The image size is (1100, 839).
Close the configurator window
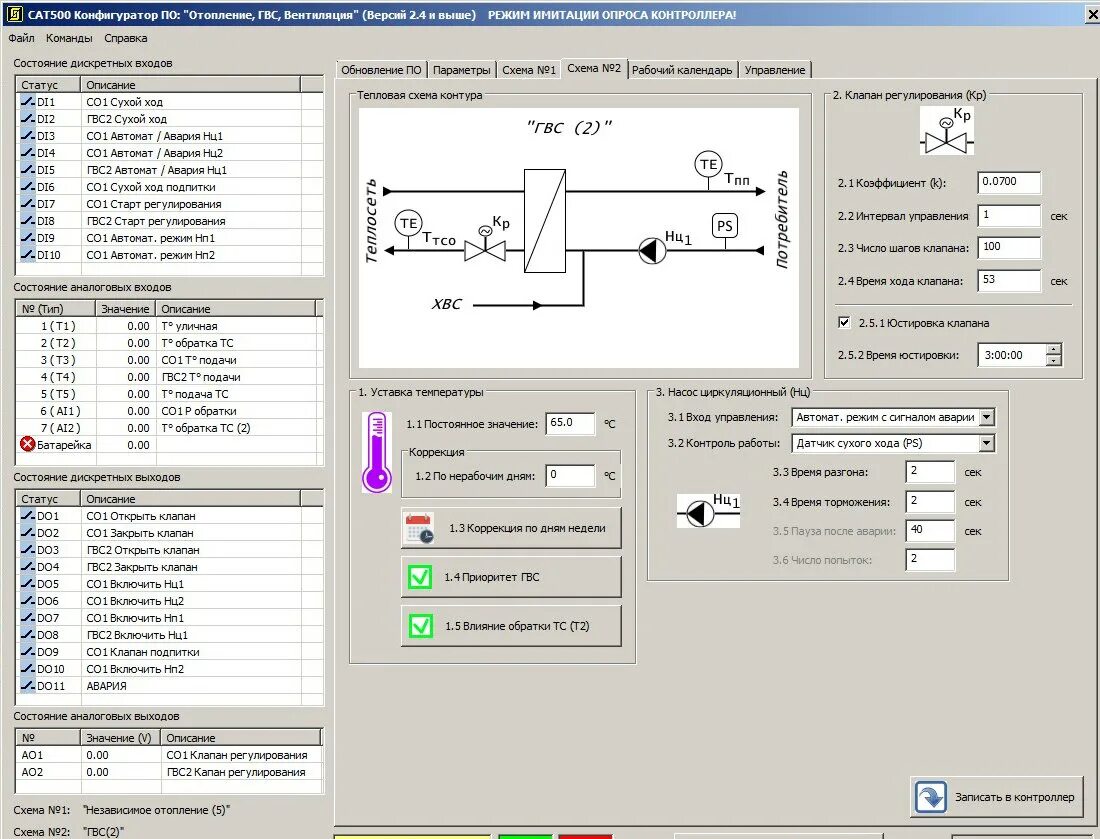pos(1092,15)
